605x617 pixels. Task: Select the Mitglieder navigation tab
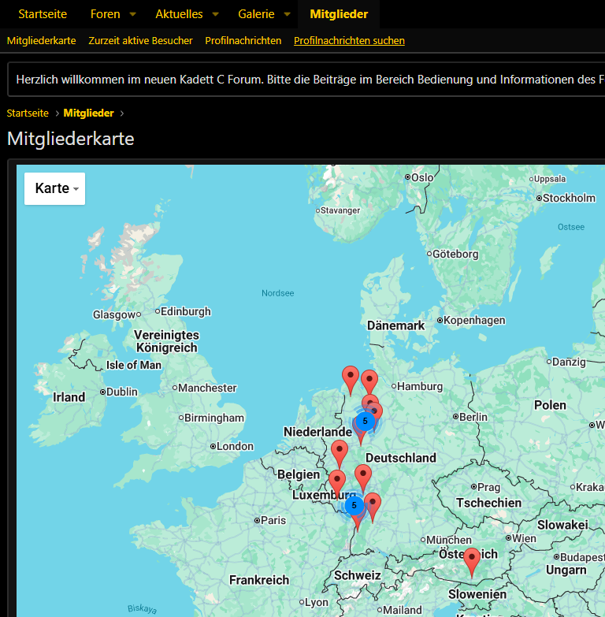click(x=339, y=14)
